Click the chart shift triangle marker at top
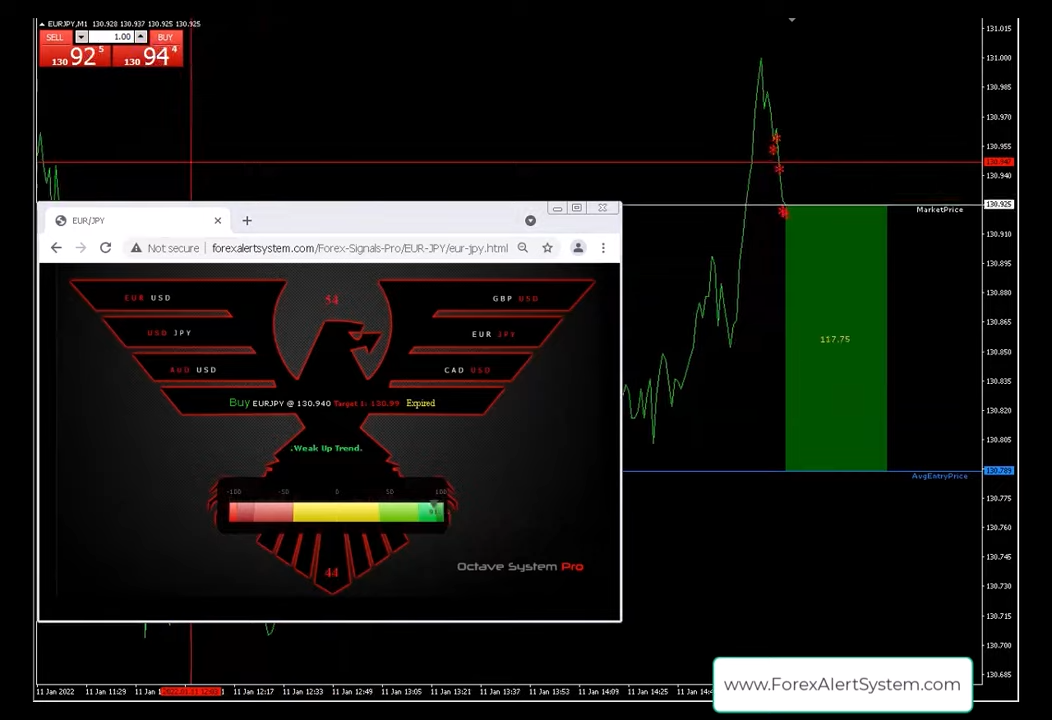Screen dimensions: 1052x720 click(792, 20)
